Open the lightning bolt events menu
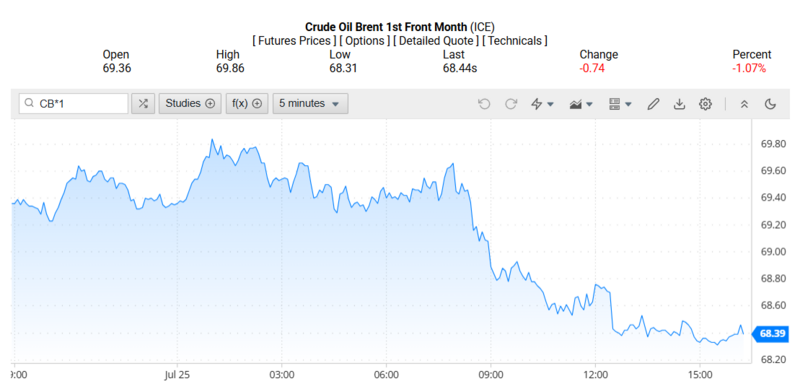The width and height of the screenshot is (800, 384). (x=543, y=104)
